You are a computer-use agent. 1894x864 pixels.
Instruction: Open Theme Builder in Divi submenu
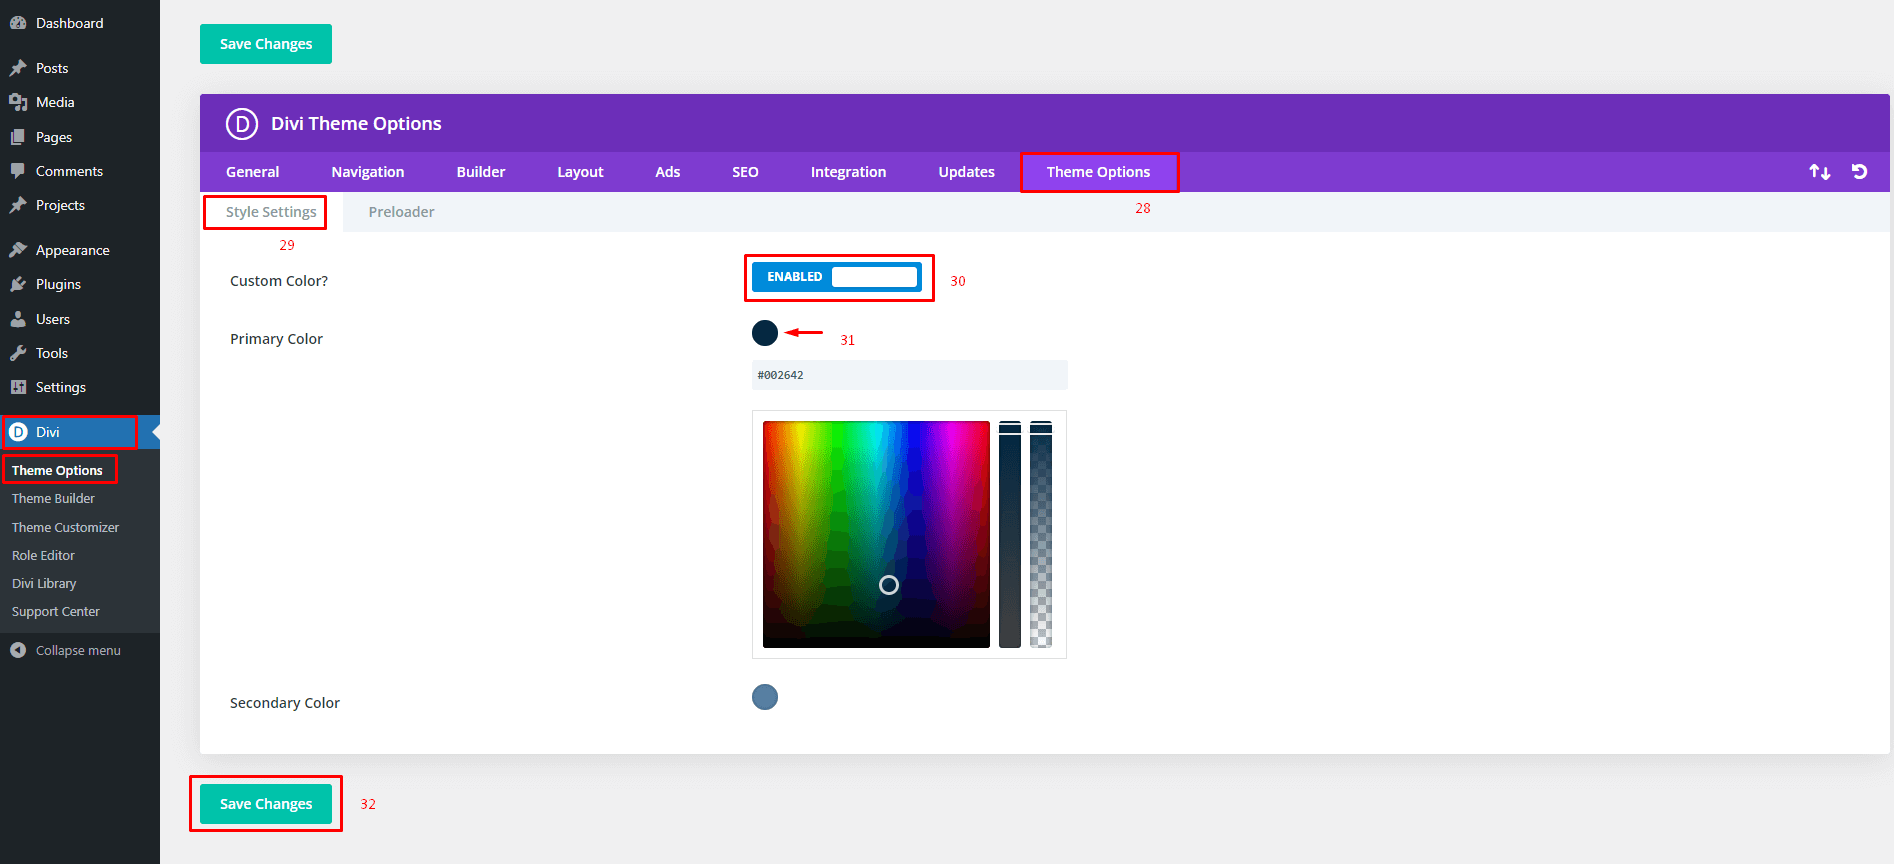pyautogui.click(x=53, y=498)
